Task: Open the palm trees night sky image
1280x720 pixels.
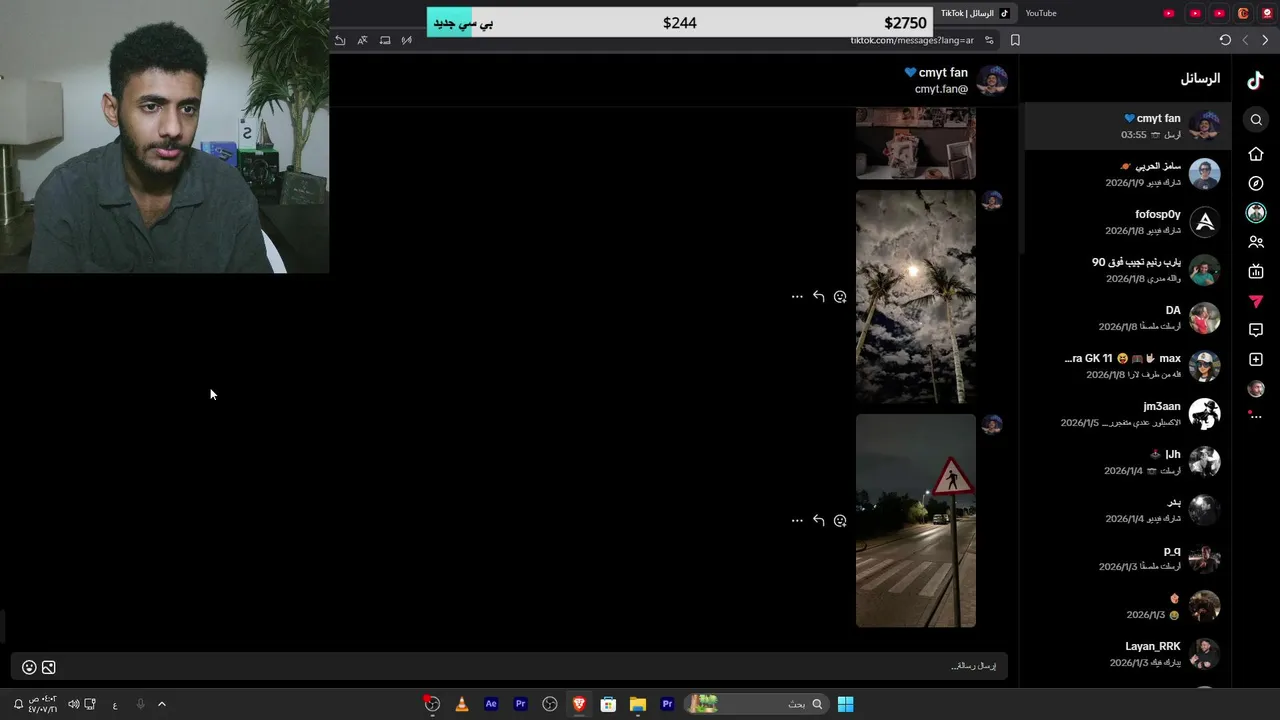Action: 916,297
